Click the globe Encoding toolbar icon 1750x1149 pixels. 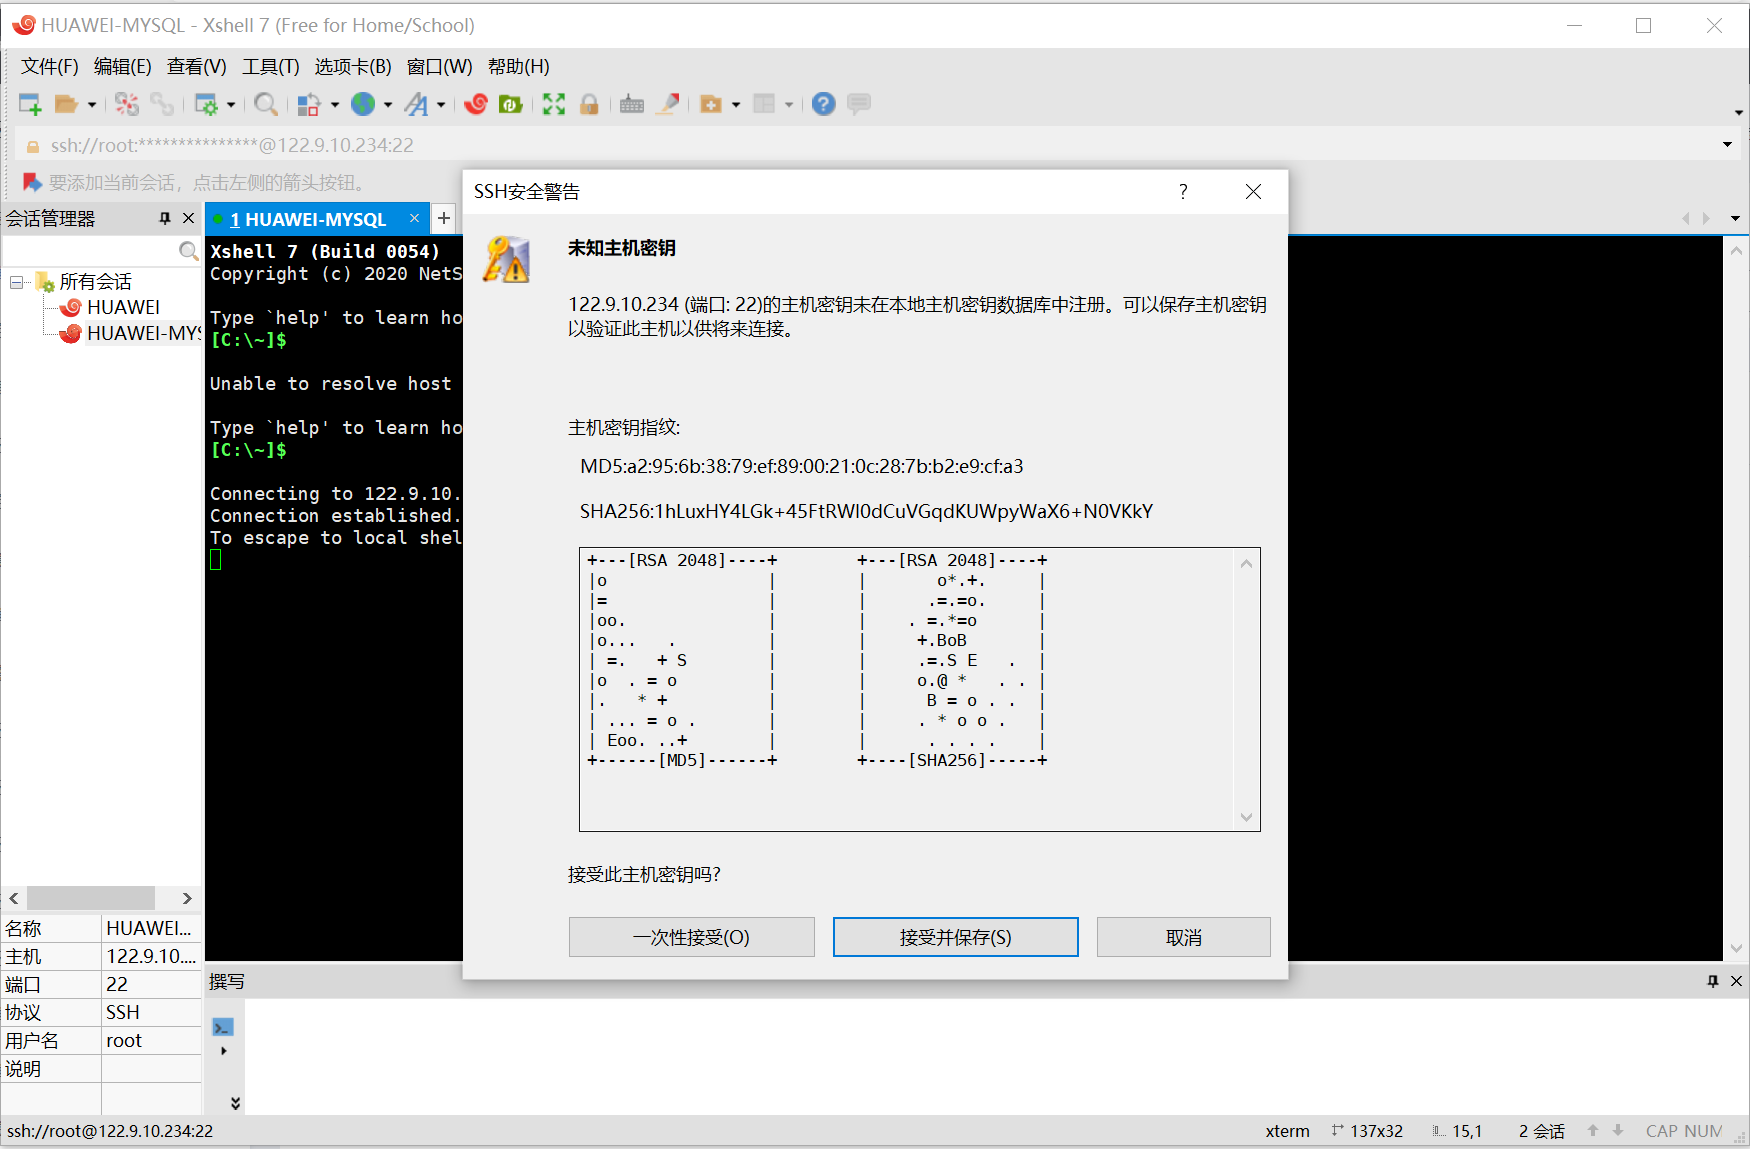(x=363, y=104)
